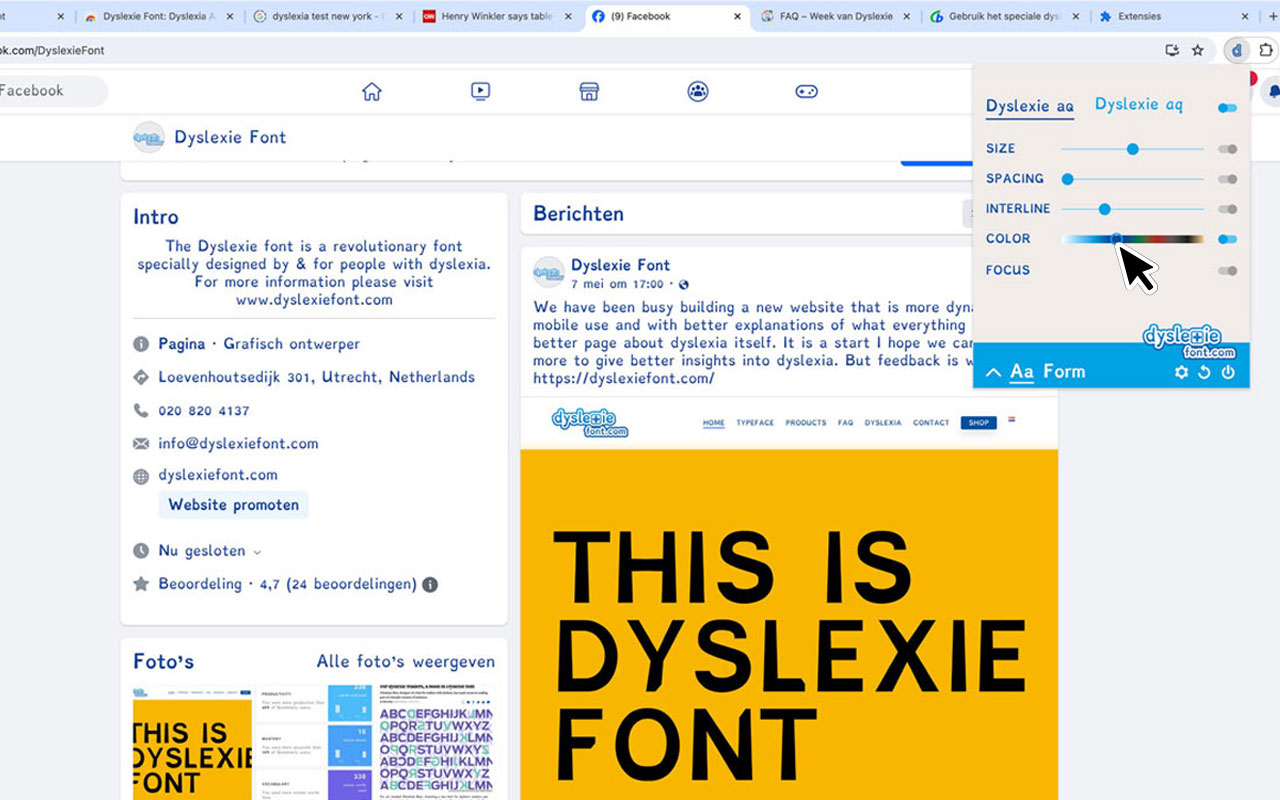Open Dyslexie extension settings gear

pyautogui.click(x=1181, y=372)
